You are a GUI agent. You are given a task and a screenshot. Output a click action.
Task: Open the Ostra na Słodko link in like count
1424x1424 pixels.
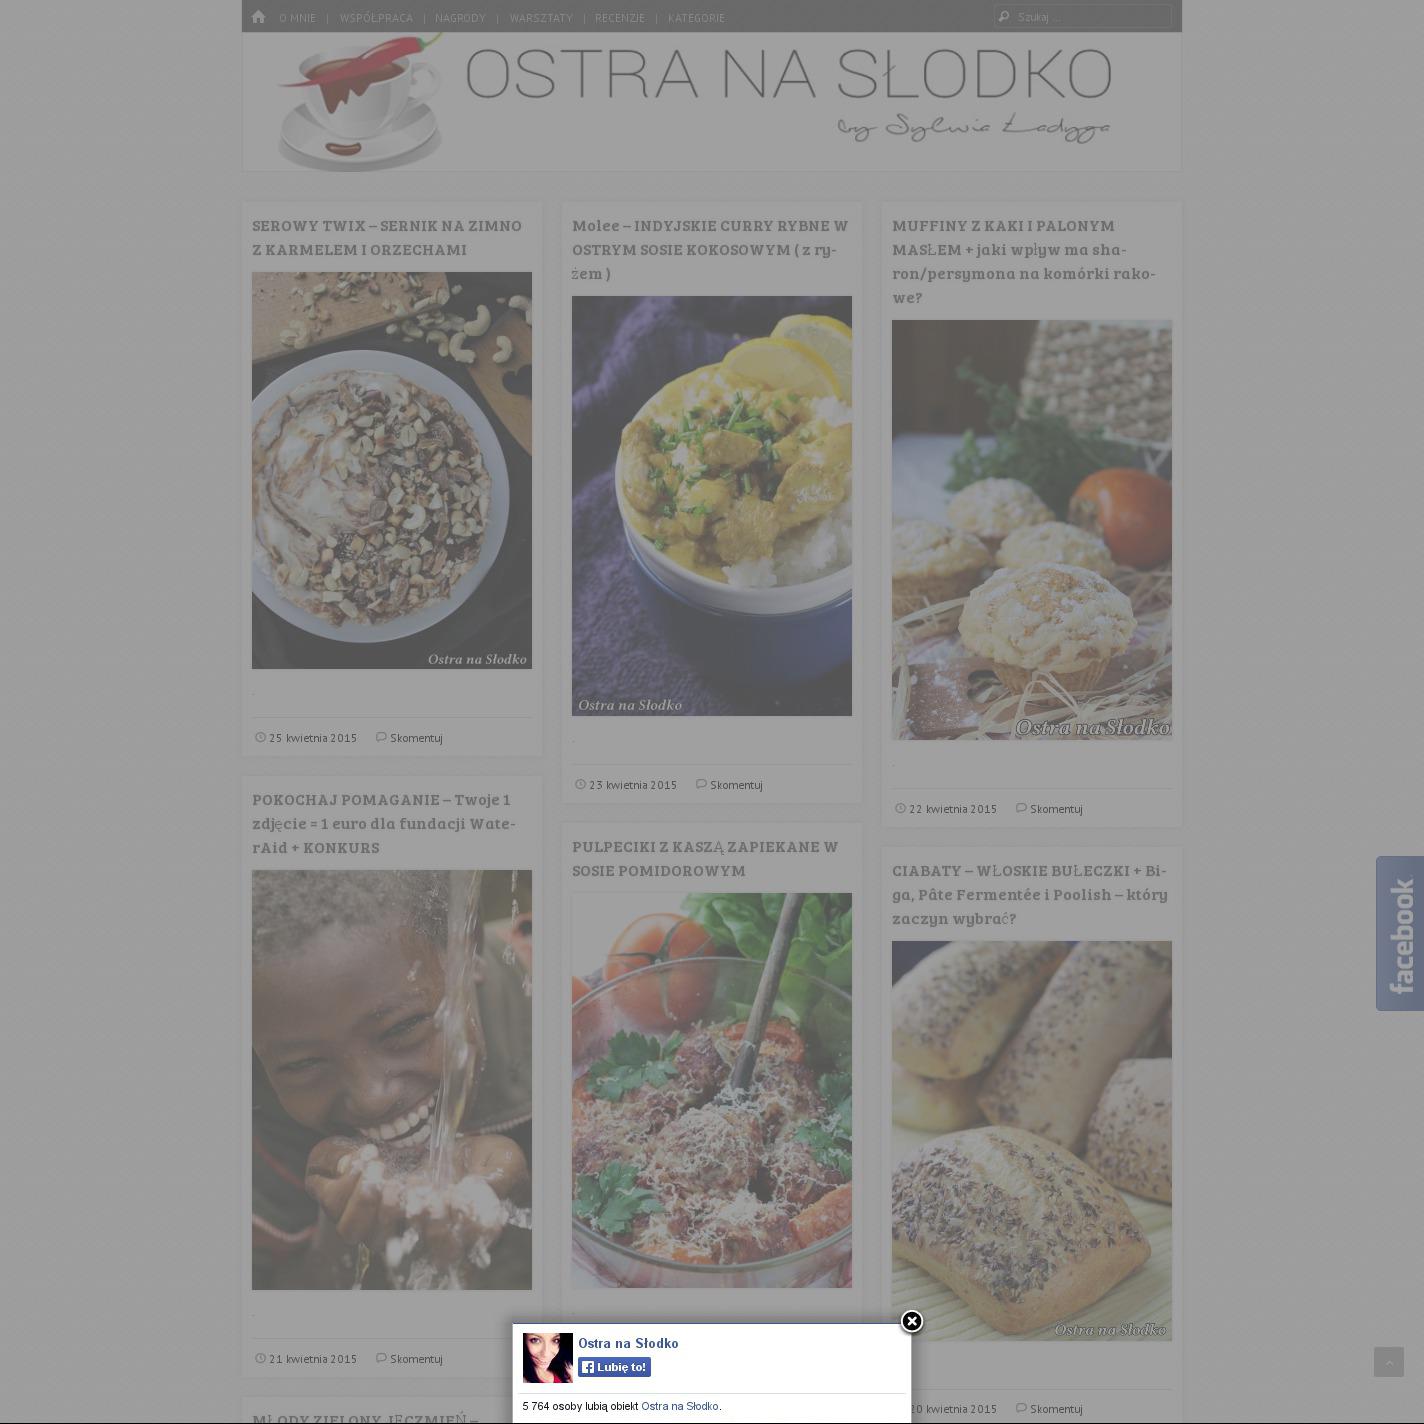(680, 1406)
